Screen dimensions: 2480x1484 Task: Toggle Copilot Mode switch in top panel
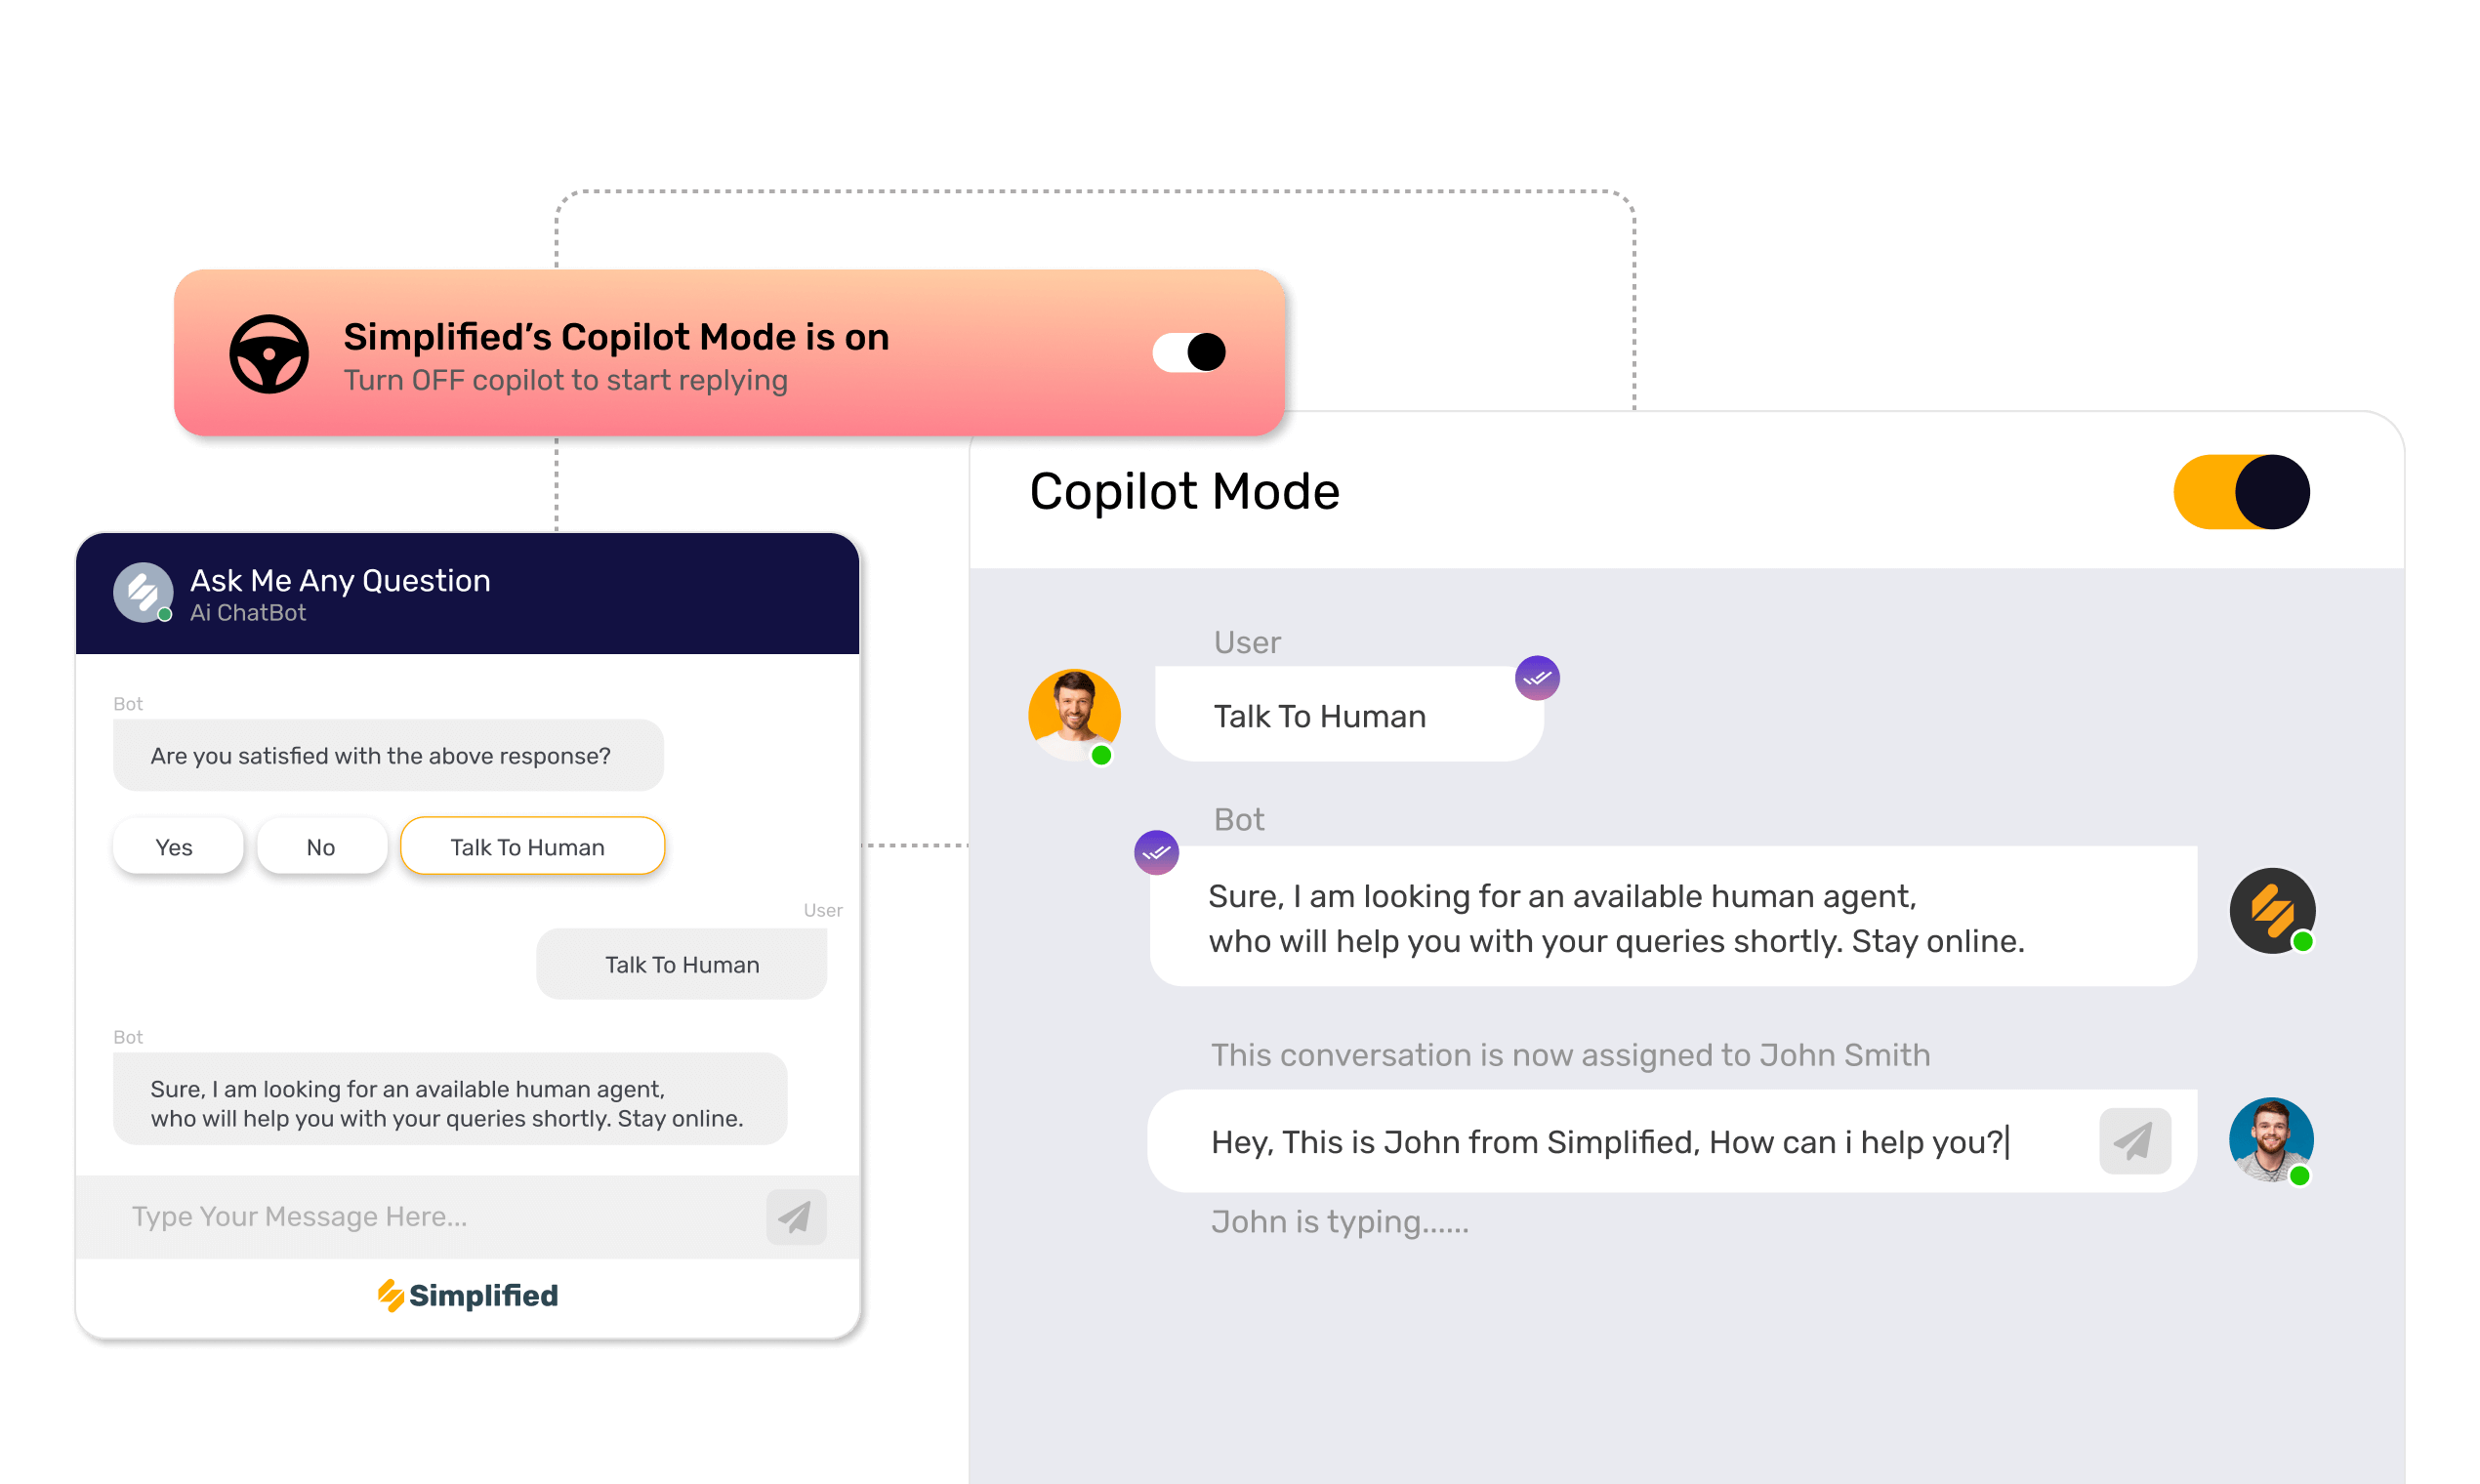[x=1183, y=350]
